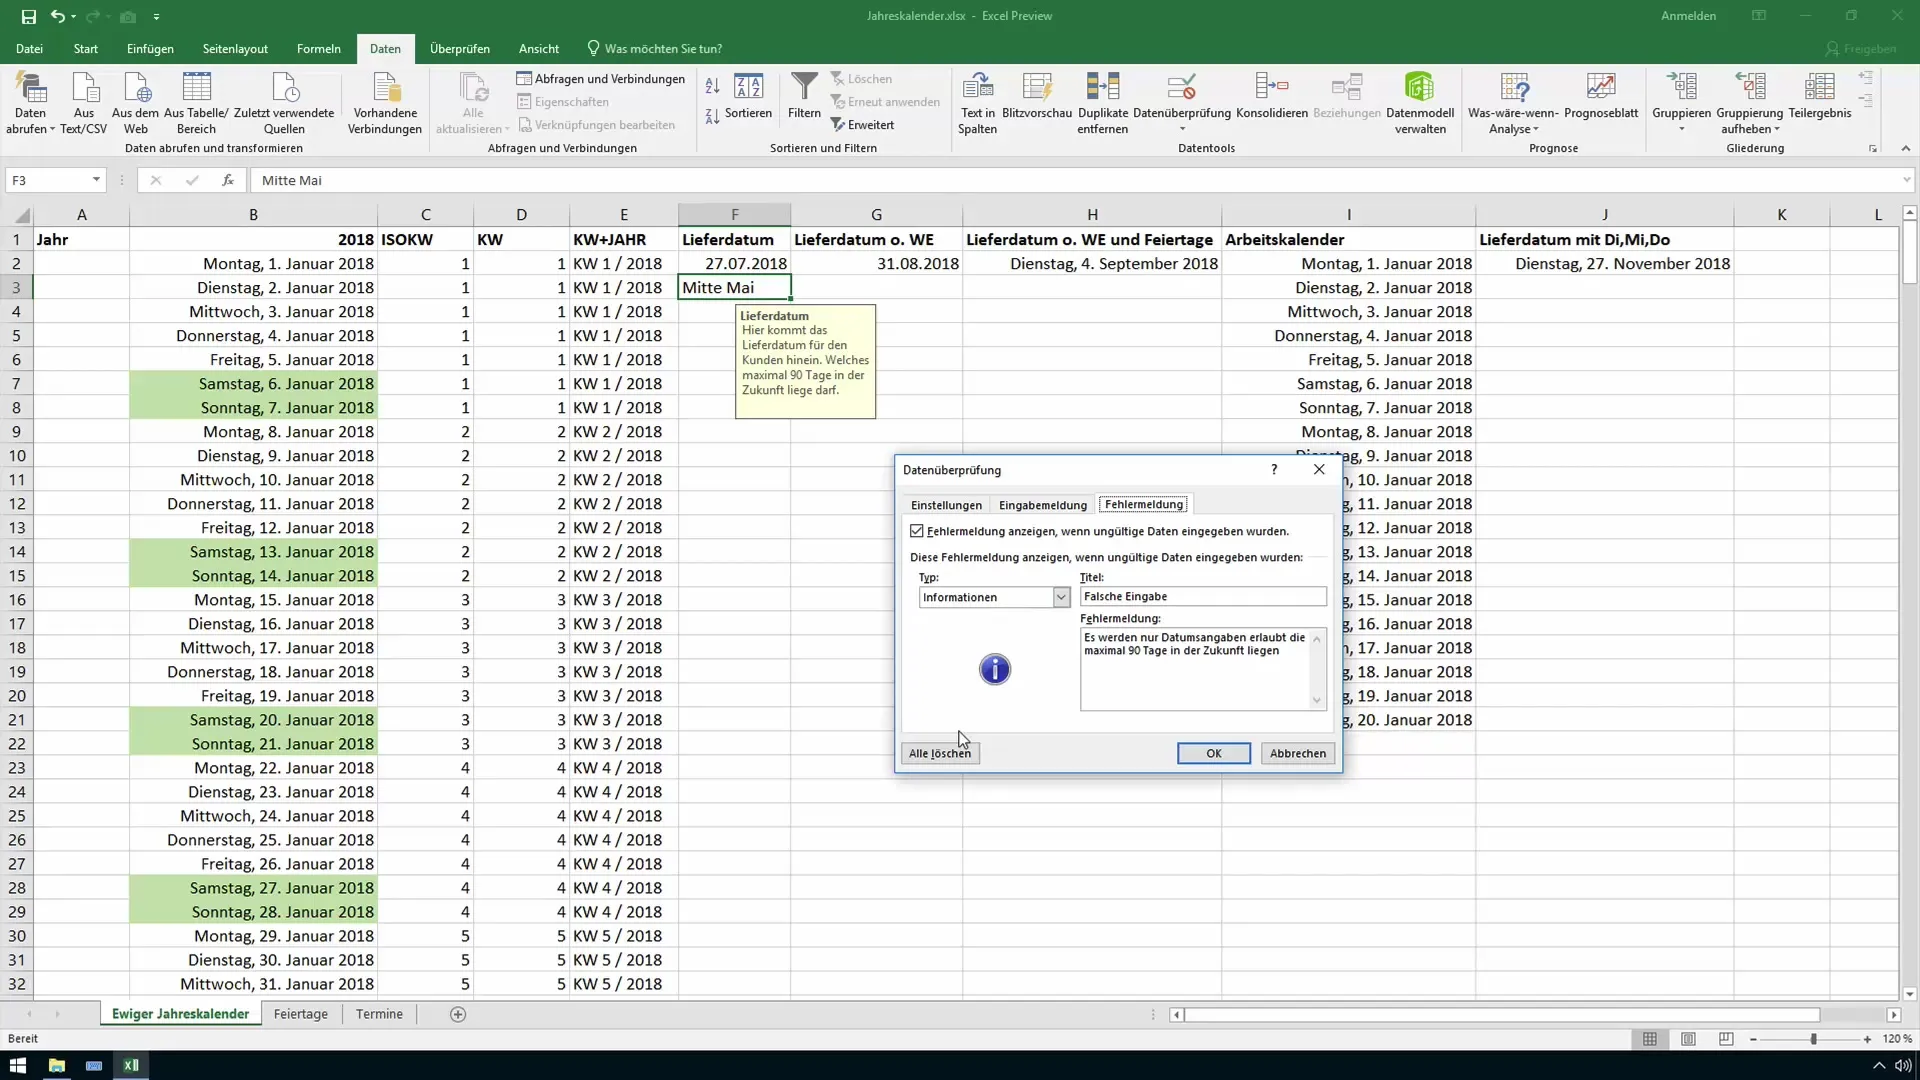Undo the last action in quick access toolbar
1920x1080 pixels.
(58, 17)
